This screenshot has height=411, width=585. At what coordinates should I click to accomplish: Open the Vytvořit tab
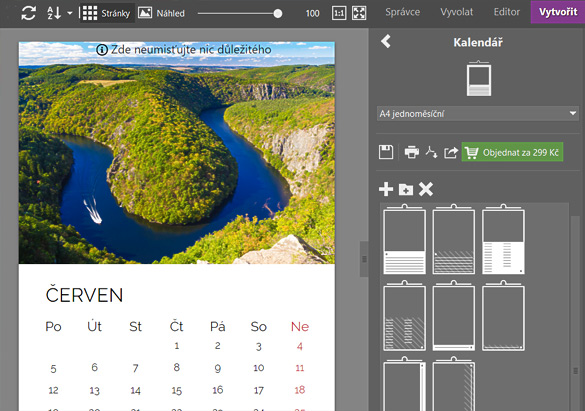tap(558, 12)
